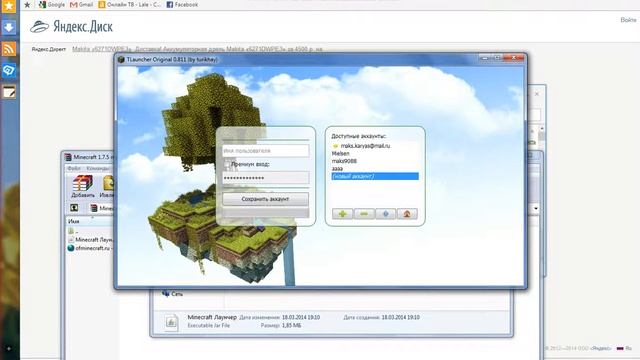Image resolution: width=640 pixels, height=360 pixels.
Task: Select the Mielsen account
Action: pos(375,153)
